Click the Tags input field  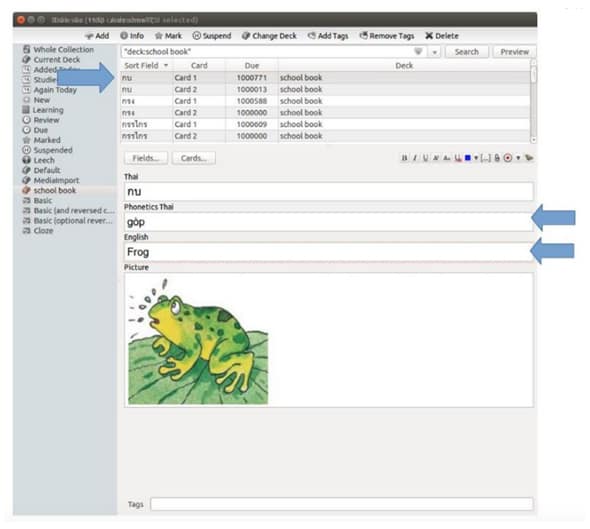click(x=341, y=504)
